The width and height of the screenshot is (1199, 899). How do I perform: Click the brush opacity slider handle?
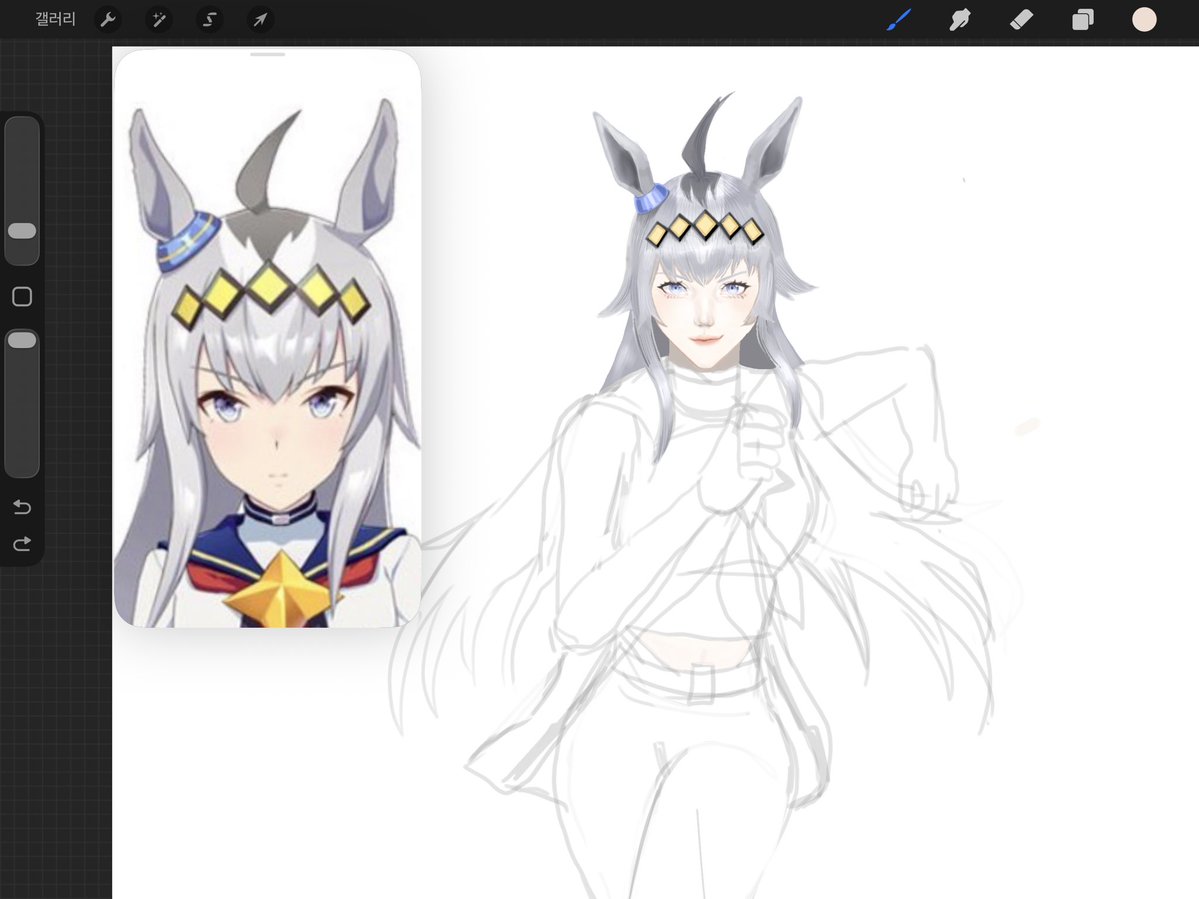click(22, 340)
